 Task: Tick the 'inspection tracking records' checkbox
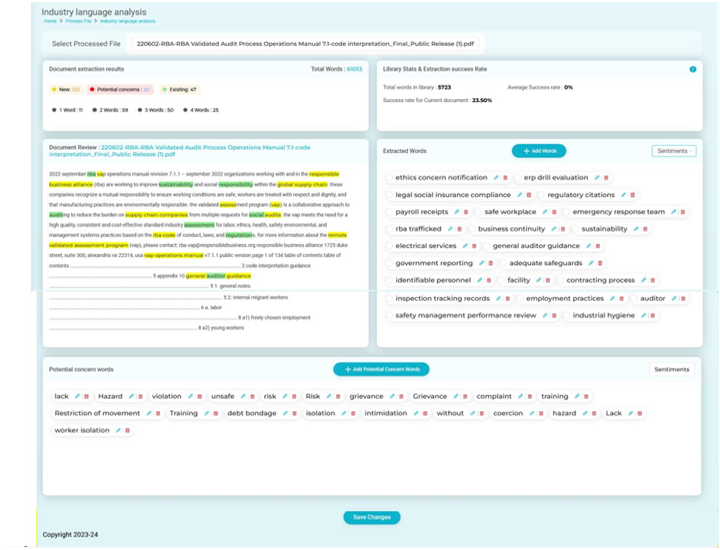pos(390,298)
